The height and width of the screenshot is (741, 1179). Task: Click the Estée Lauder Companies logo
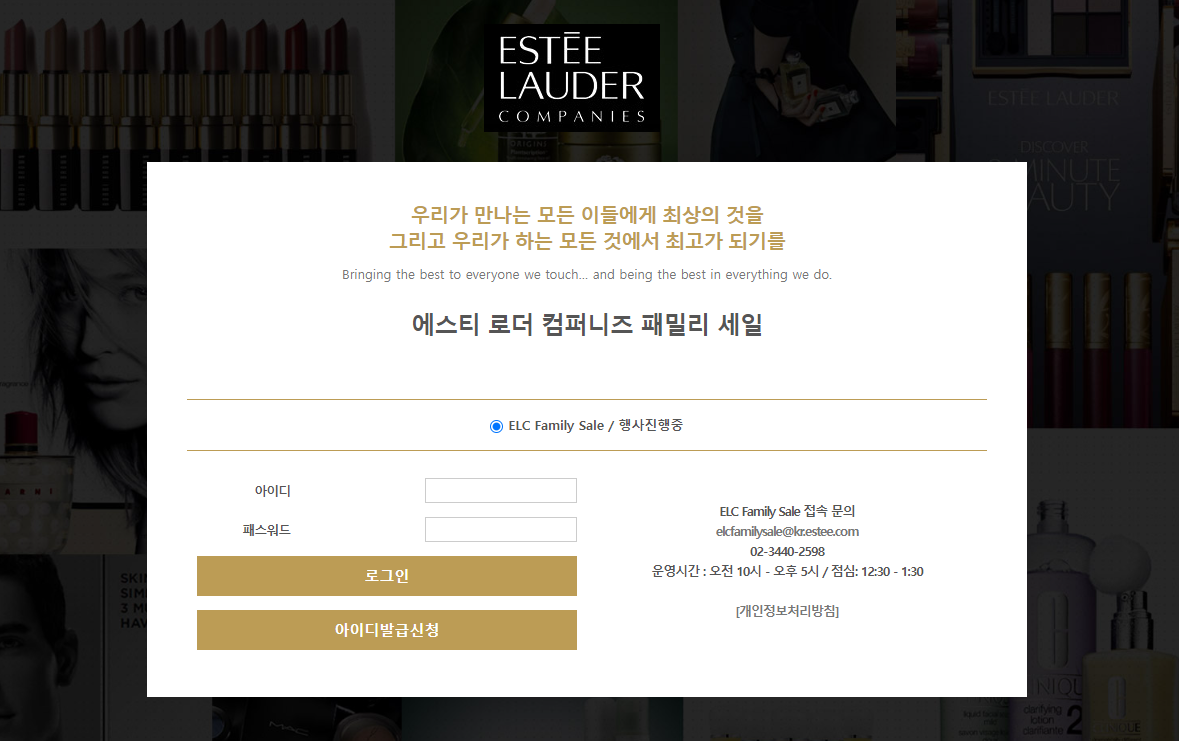571,78
